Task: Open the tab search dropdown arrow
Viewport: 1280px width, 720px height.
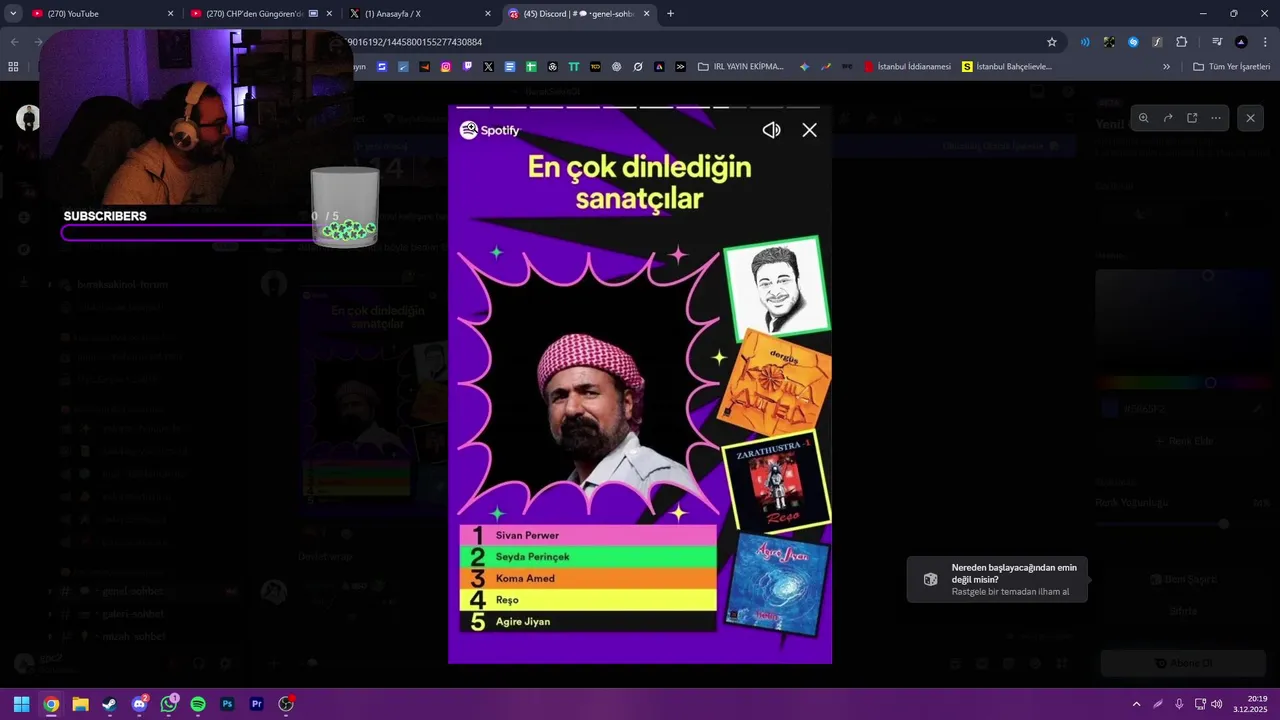Action: [13, 14]
